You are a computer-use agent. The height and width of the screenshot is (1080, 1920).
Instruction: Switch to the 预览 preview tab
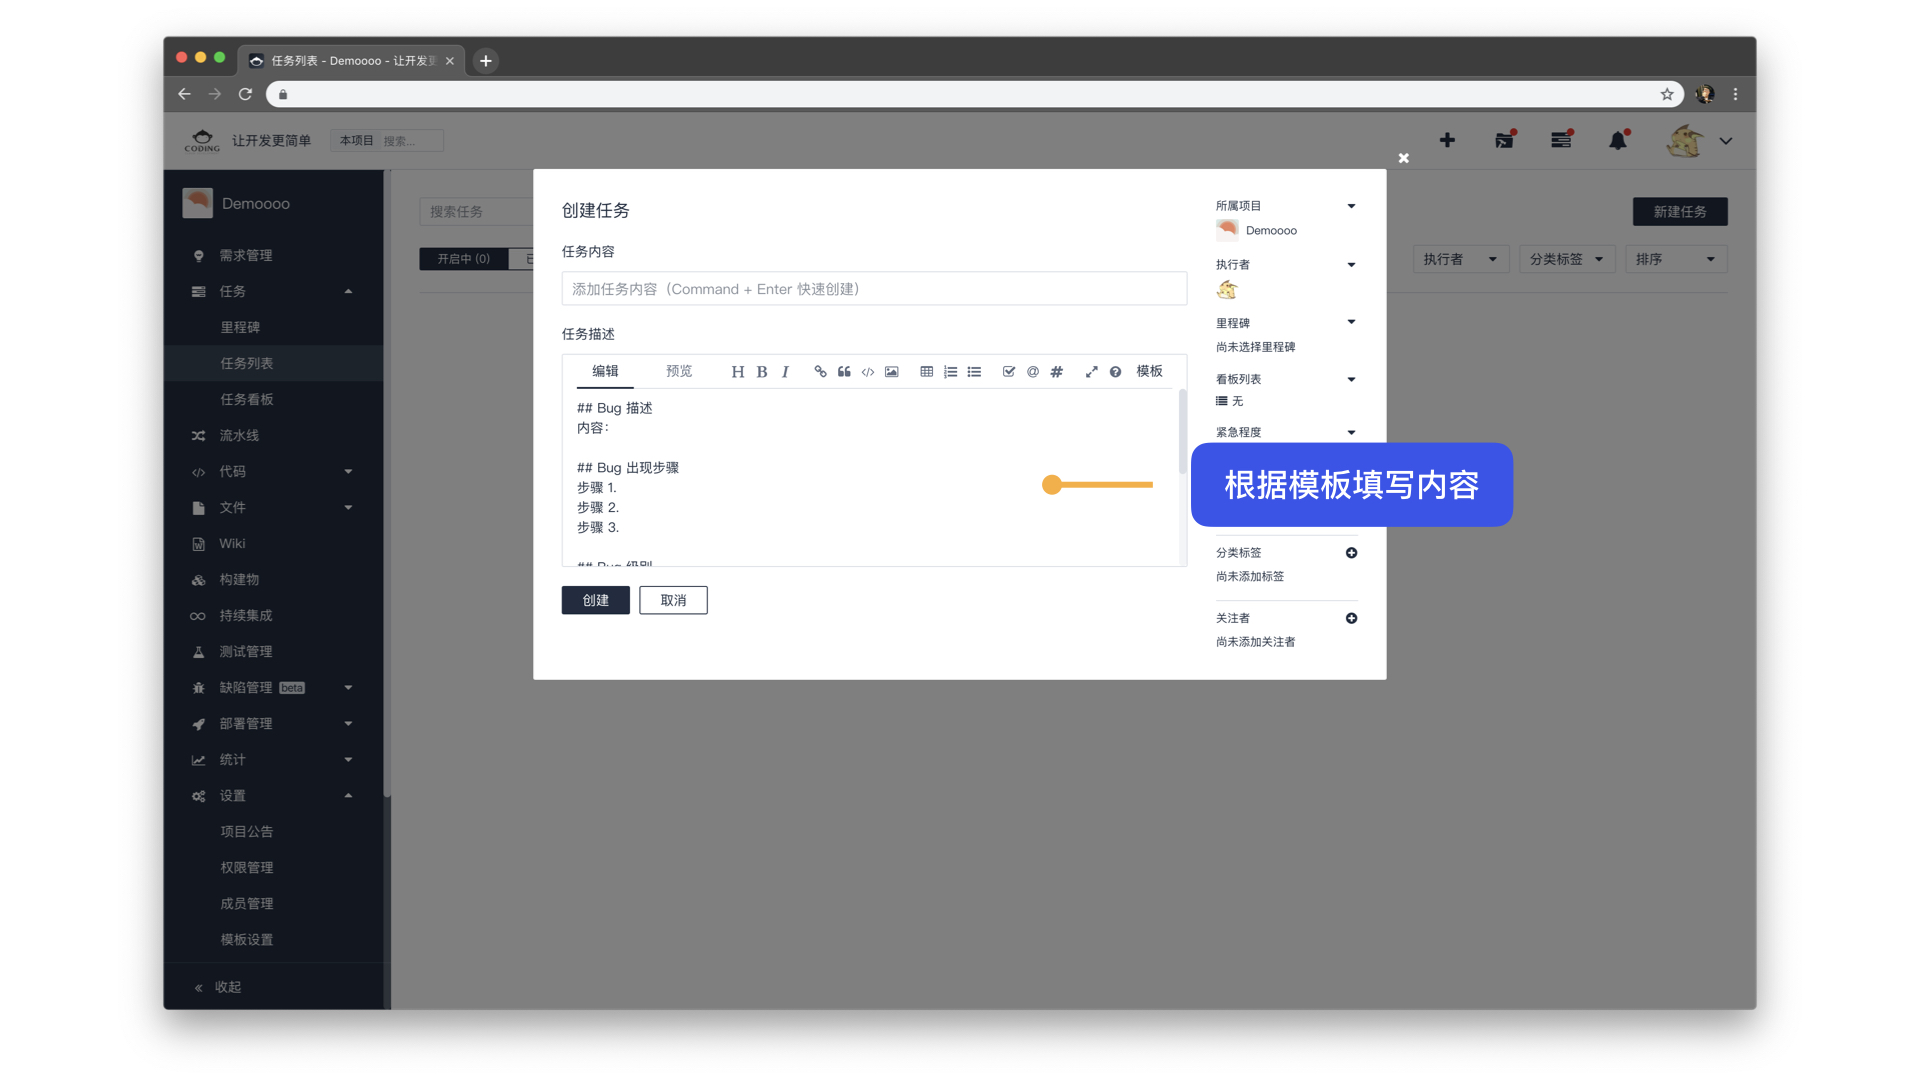(x=679, y=371)
